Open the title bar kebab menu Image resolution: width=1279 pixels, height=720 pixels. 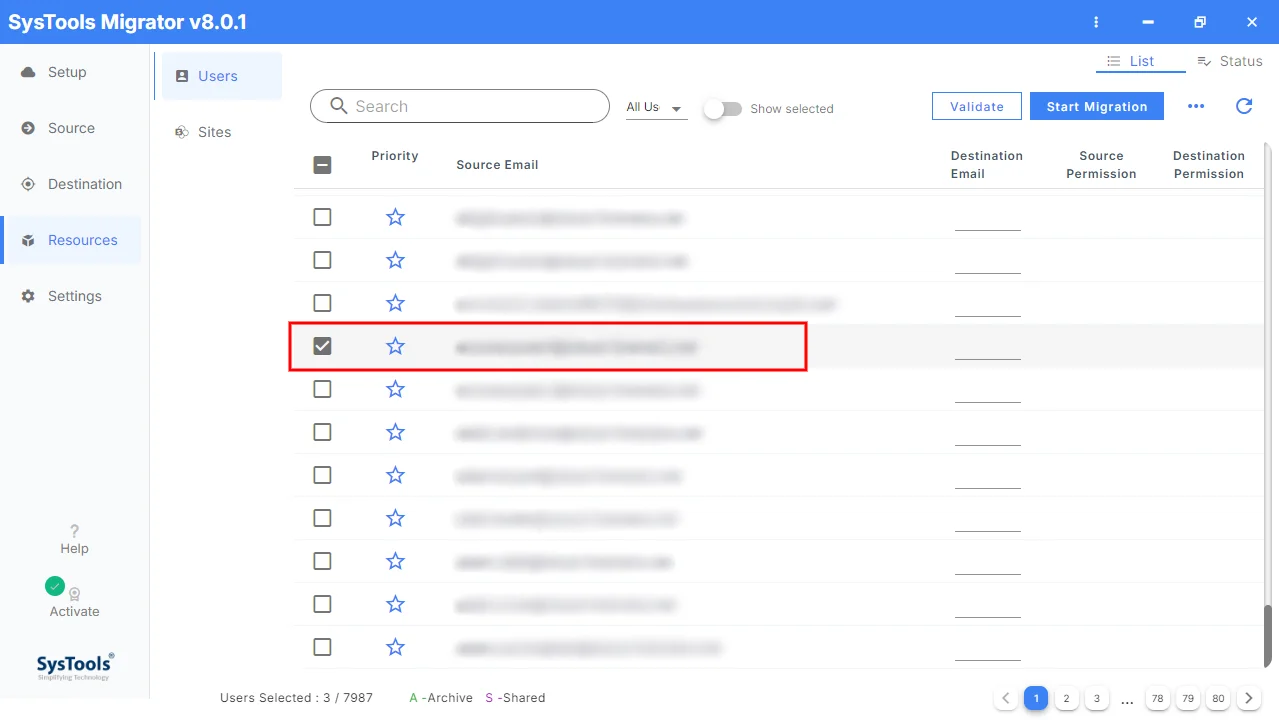(1097, 22)
